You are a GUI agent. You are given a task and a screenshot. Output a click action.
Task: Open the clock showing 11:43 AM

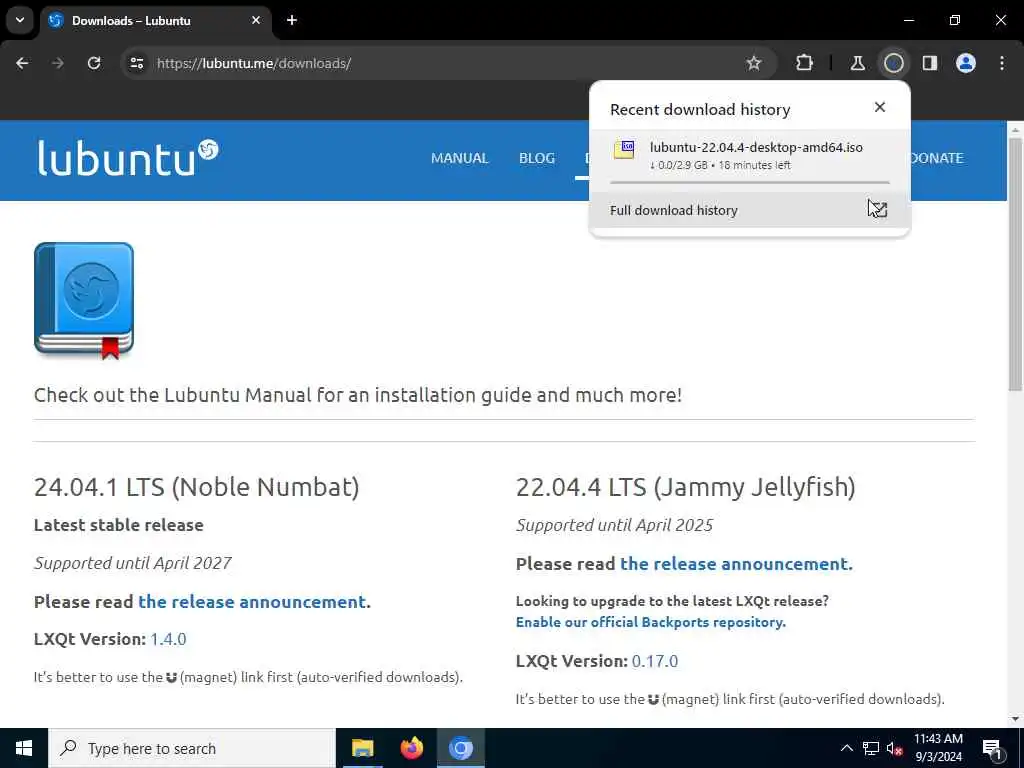point(938,748)
